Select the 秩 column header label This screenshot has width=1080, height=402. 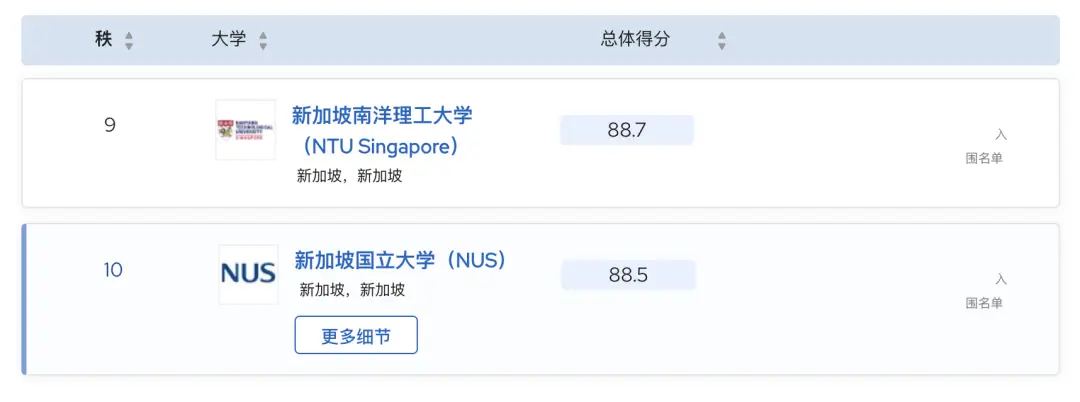[x=103, y=40]
